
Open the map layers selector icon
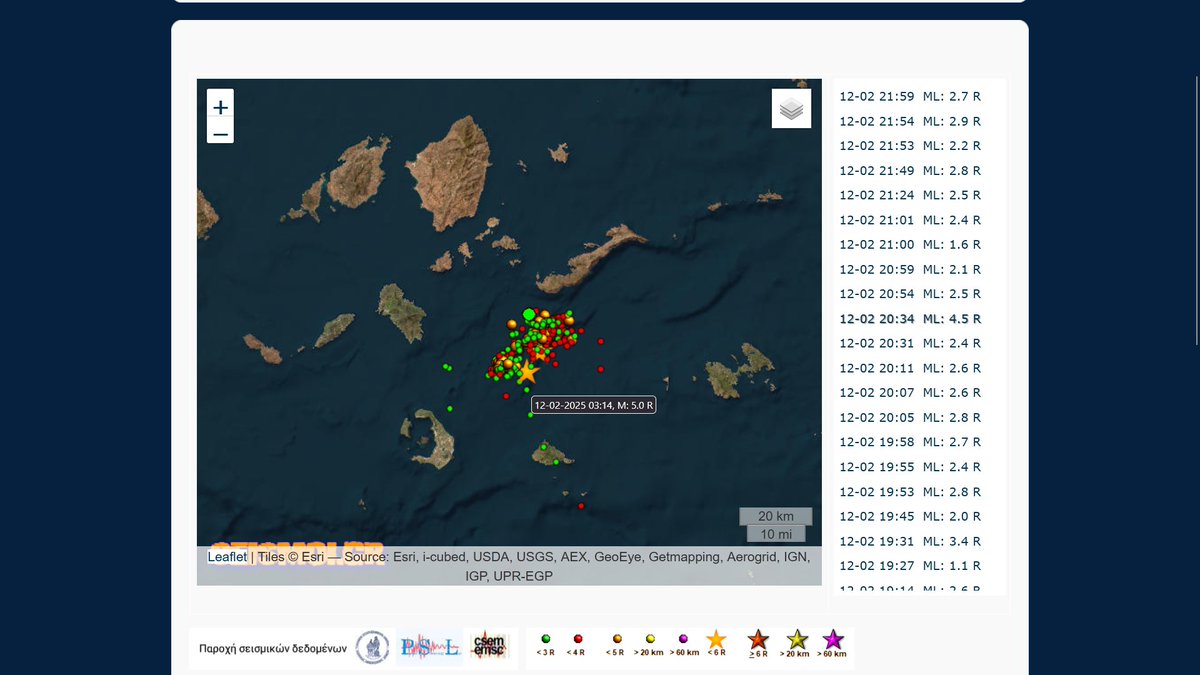(791, 108)
